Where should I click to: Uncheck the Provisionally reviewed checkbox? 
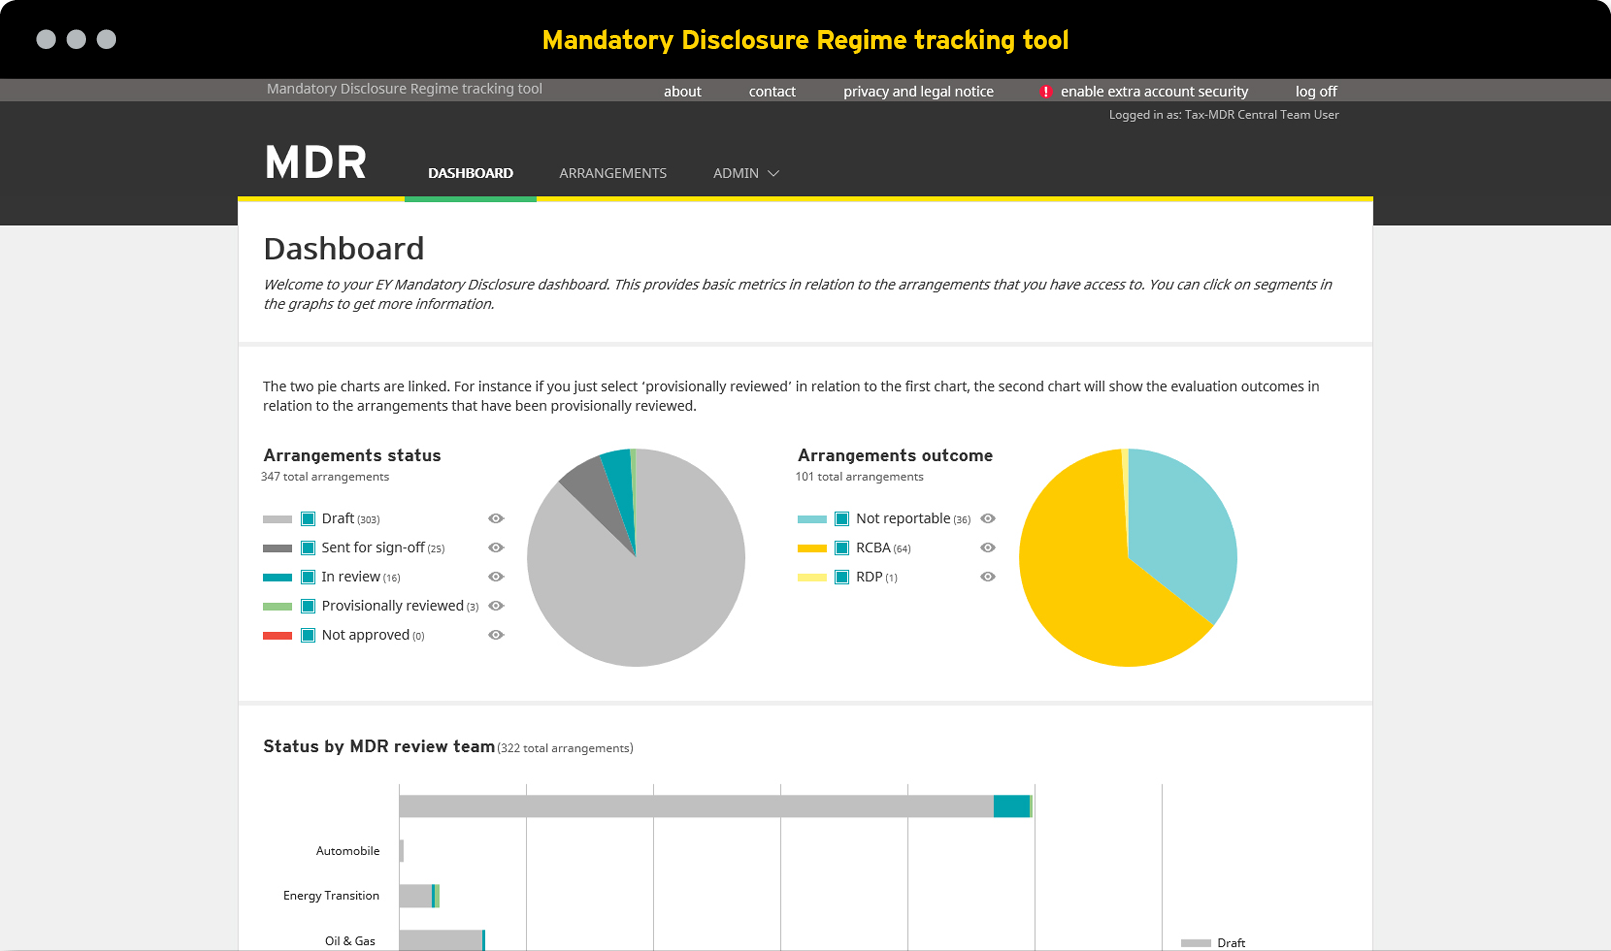308,605
